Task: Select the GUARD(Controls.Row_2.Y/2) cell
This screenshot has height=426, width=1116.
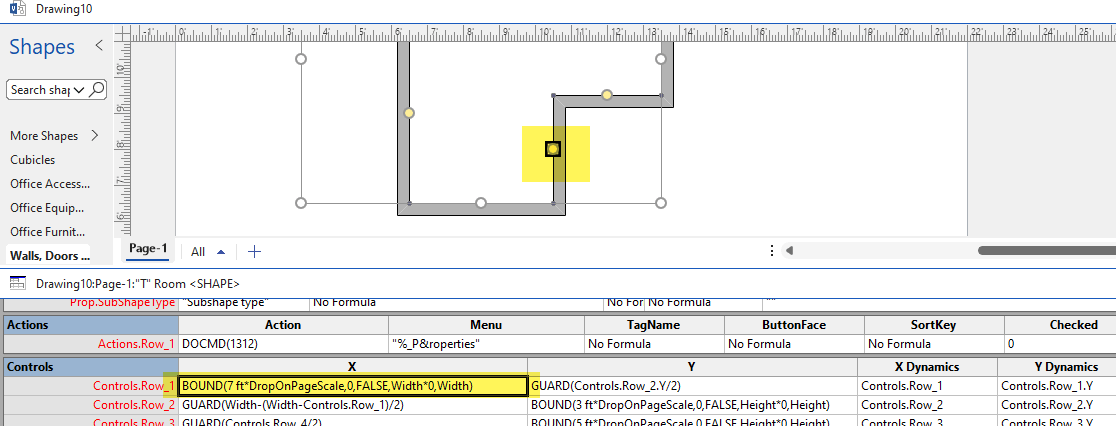Action: point(693,386)
